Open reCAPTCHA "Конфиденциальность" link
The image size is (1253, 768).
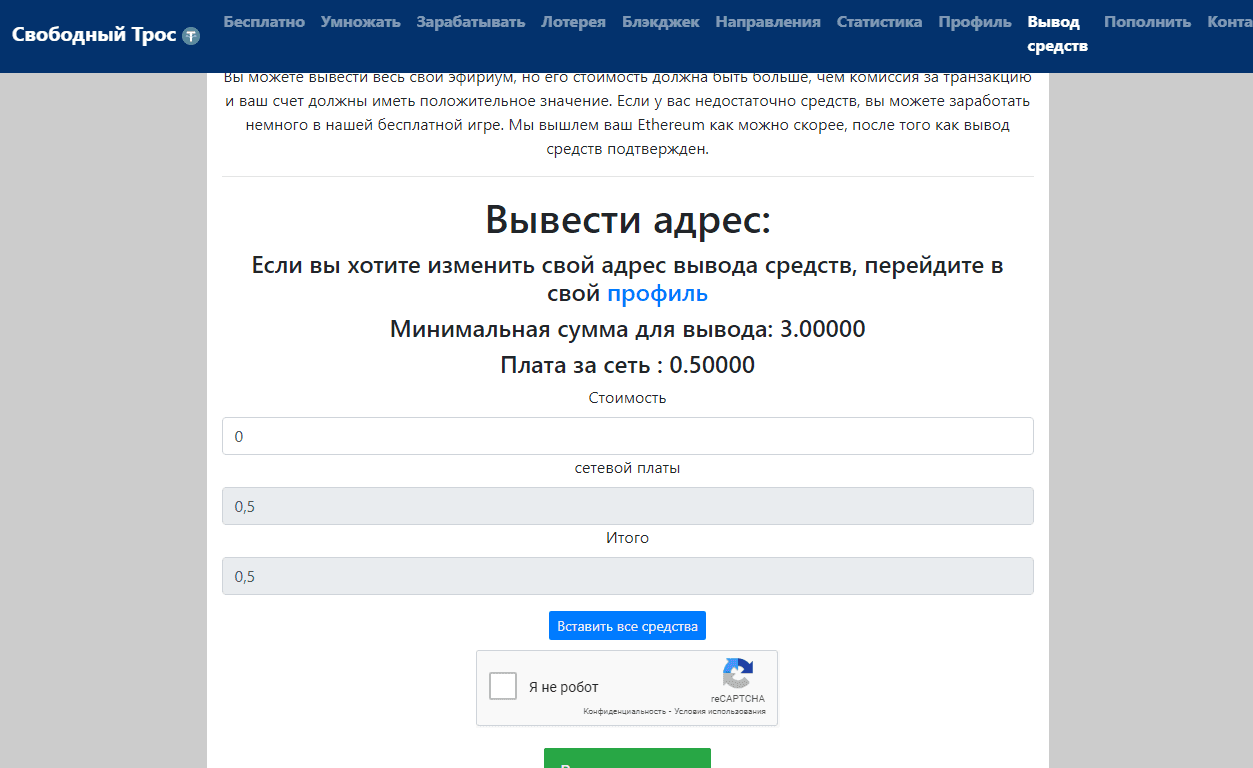(625, 712)
